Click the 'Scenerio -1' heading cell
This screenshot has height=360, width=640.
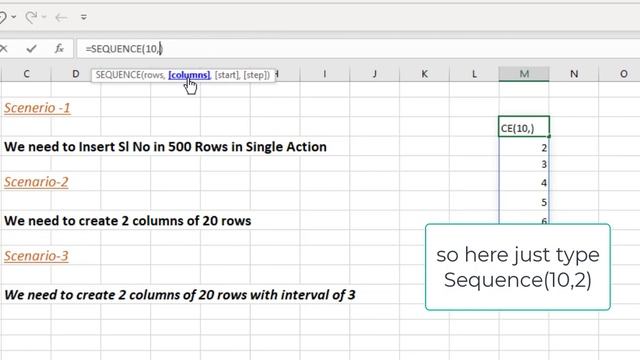(x=37, y=108)
